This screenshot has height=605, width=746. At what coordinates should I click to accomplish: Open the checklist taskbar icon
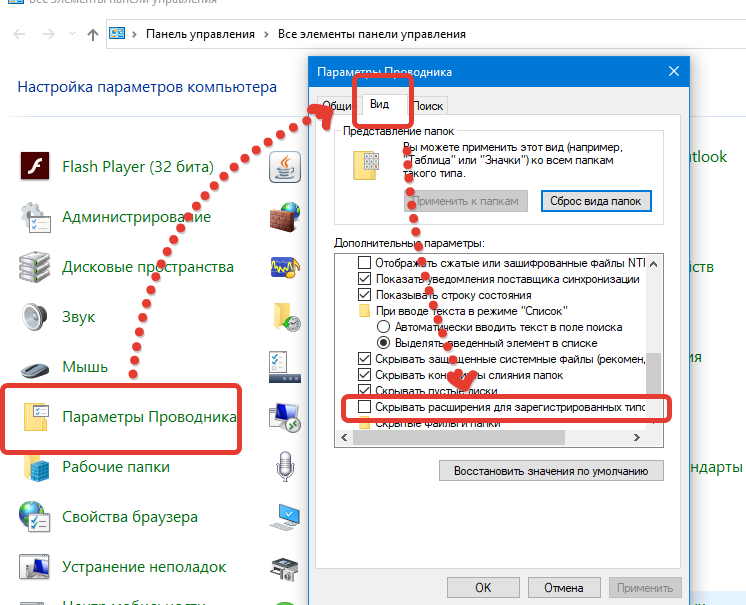click(285, 367)
